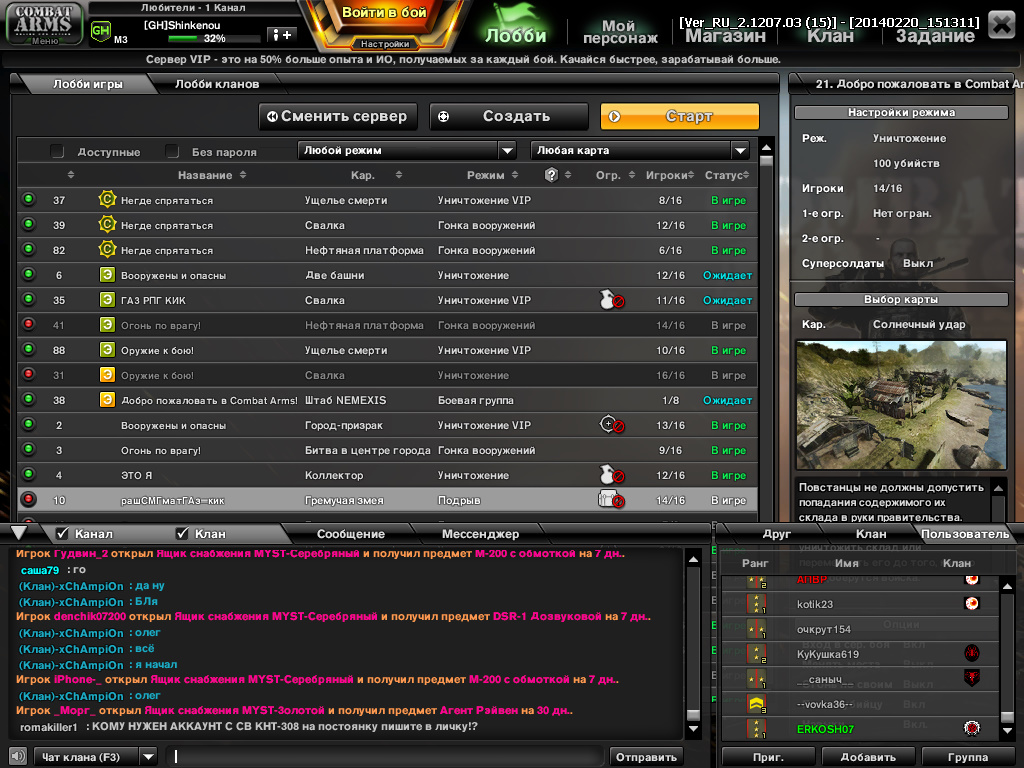
Task: Sort room list by Огр. column
Action: click(x=615, y=175)
